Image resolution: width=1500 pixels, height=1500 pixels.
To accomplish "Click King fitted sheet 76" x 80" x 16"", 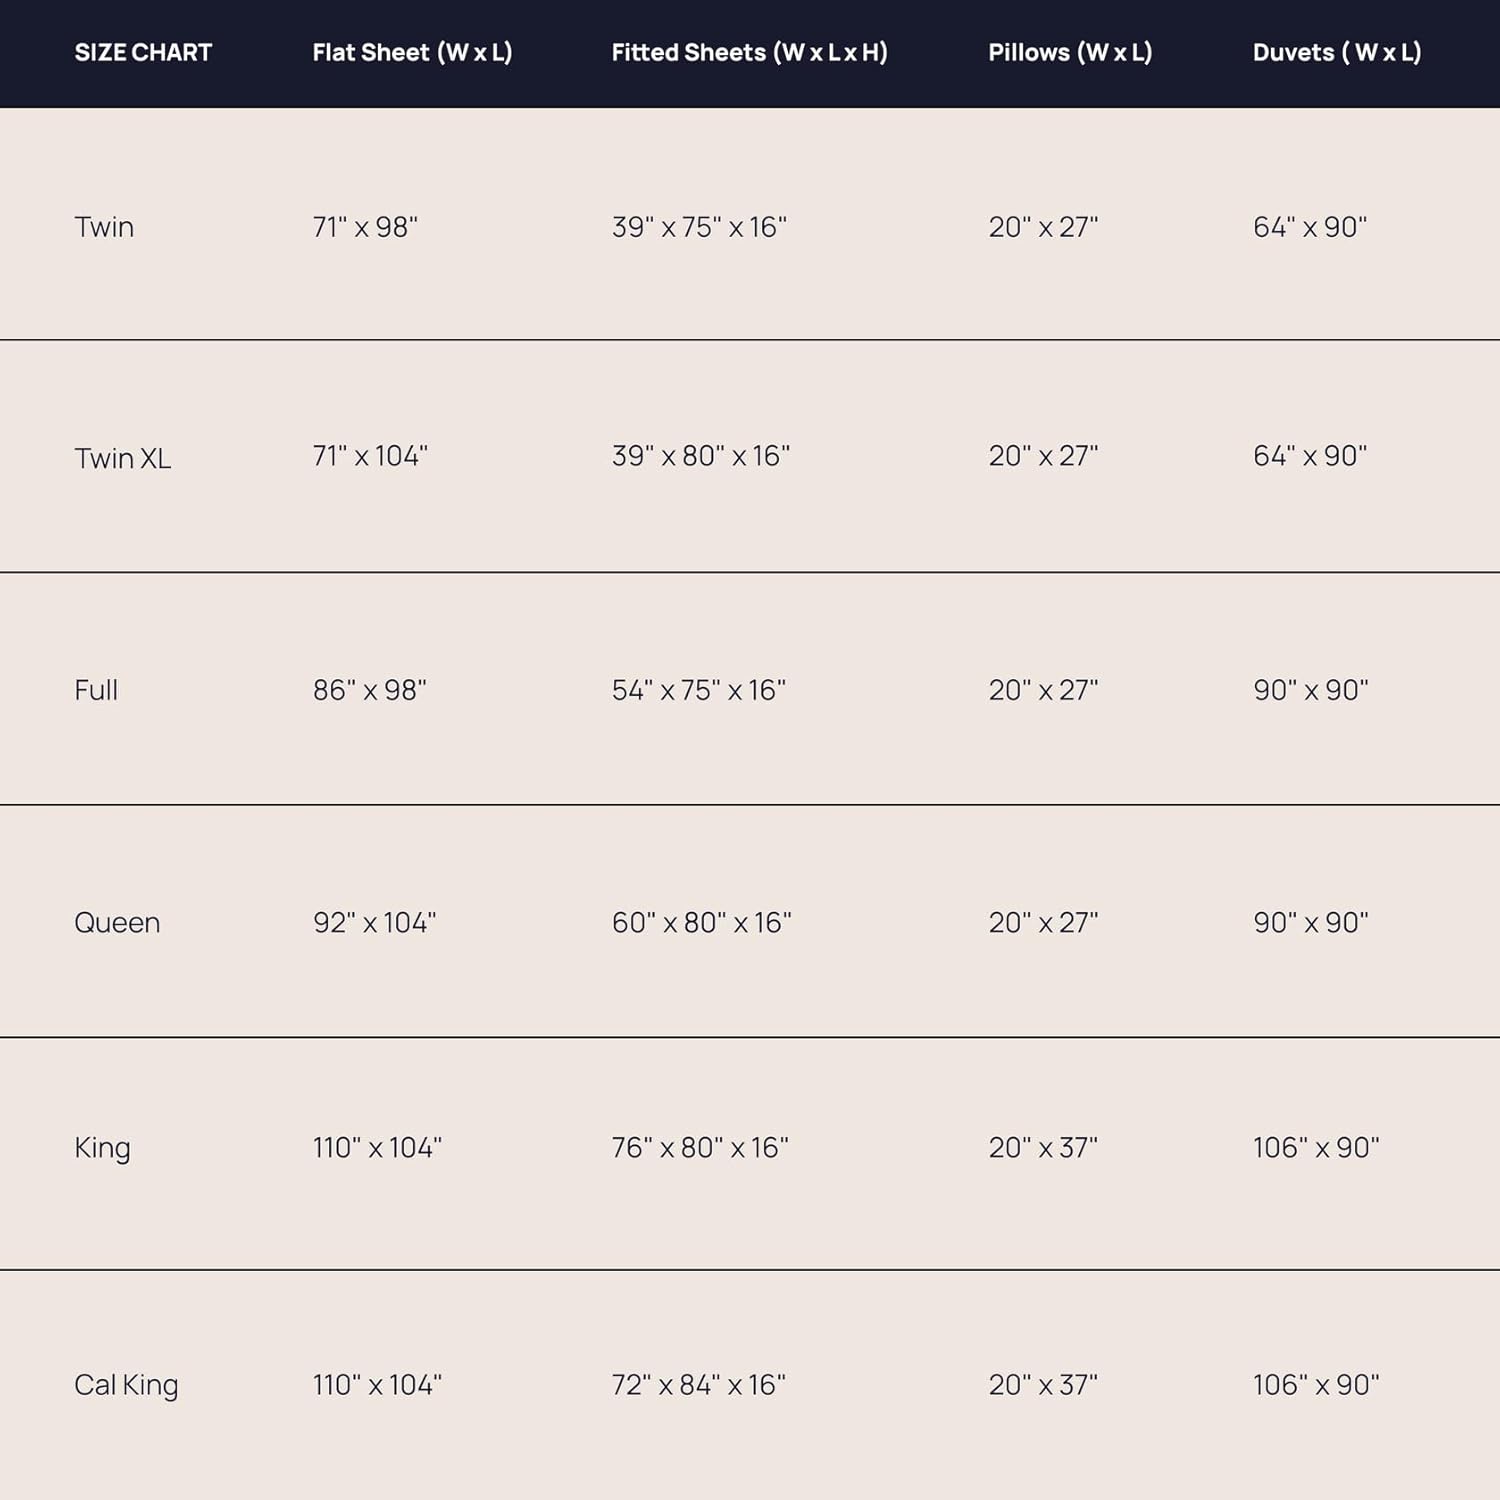I will click(x=700, y=1147).
